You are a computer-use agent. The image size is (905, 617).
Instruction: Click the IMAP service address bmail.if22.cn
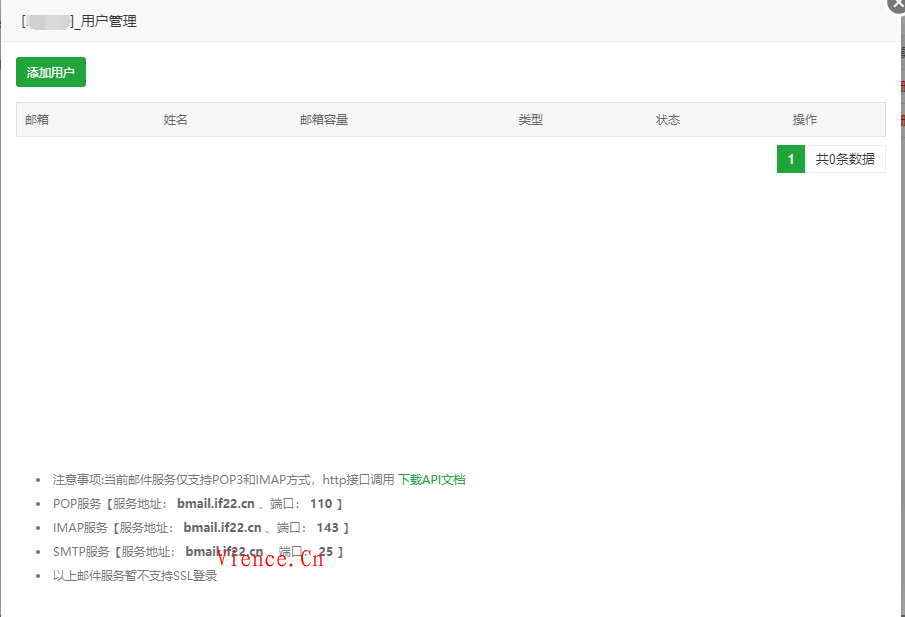[x=222, y=527]
